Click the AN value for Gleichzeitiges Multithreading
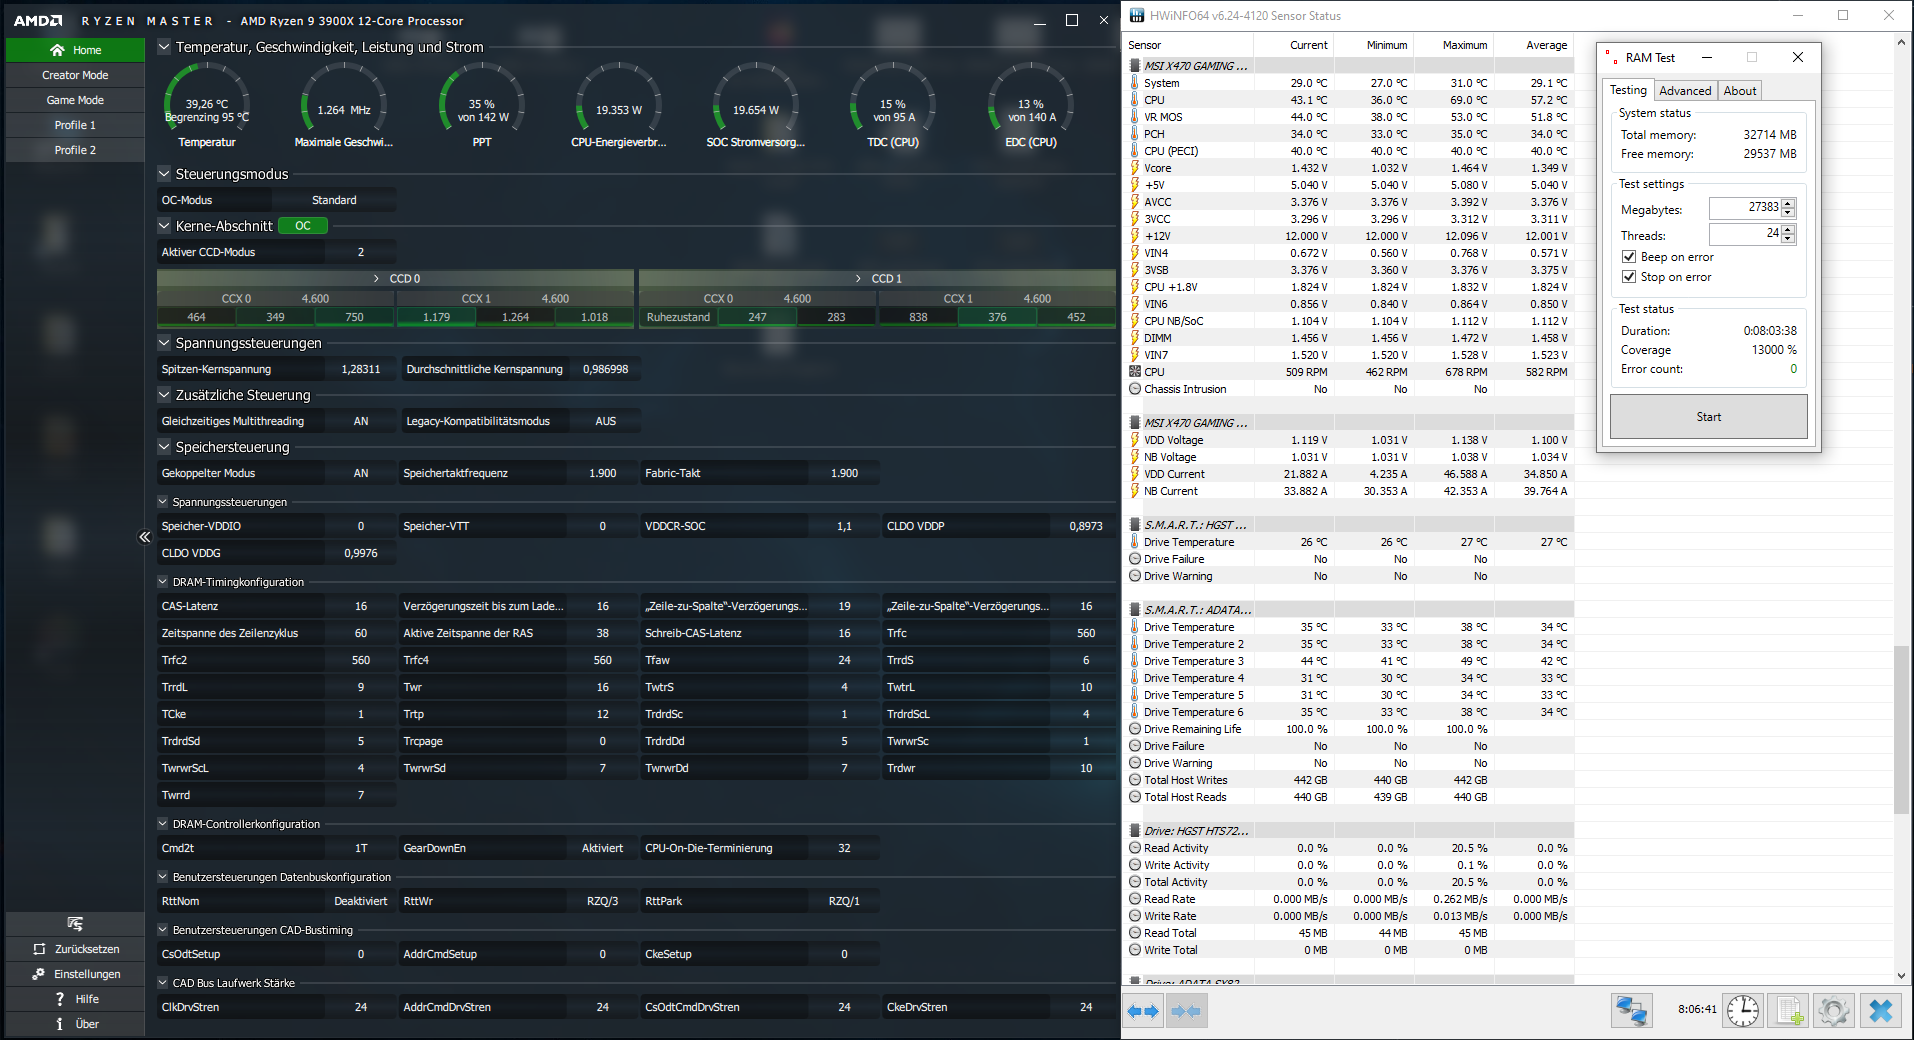The height and width of the screenshot is (1040, 1914). click(361, 421)
